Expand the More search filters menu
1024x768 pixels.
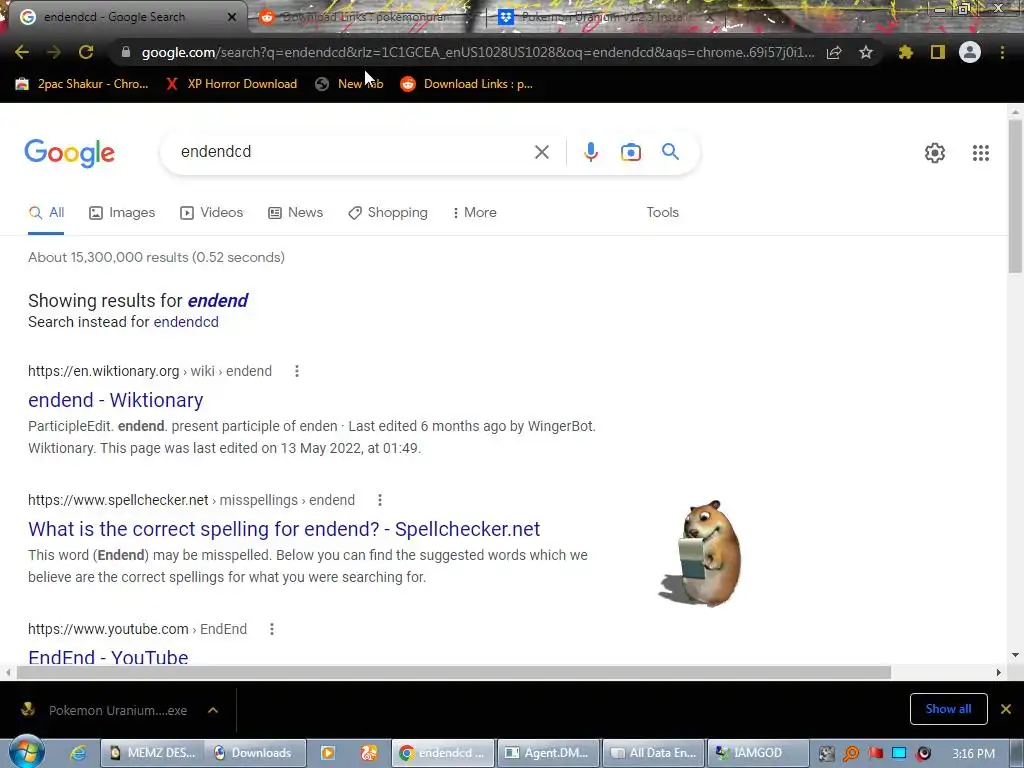tap(475, 213)
